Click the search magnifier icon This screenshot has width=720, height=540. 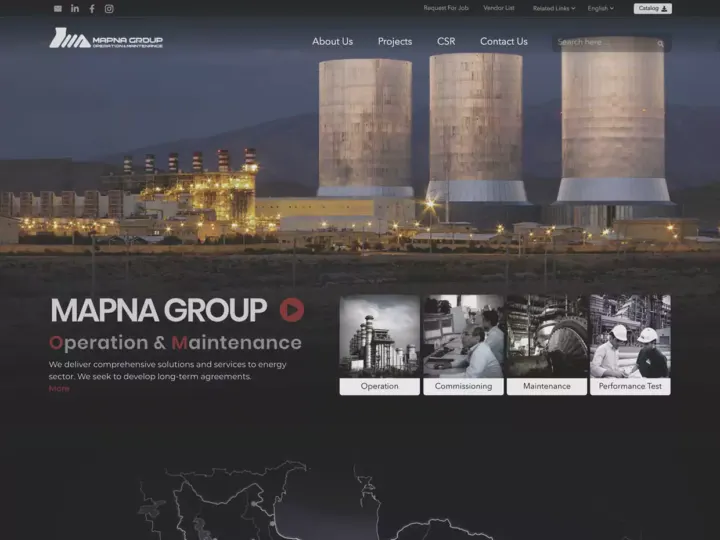point(660,44)
